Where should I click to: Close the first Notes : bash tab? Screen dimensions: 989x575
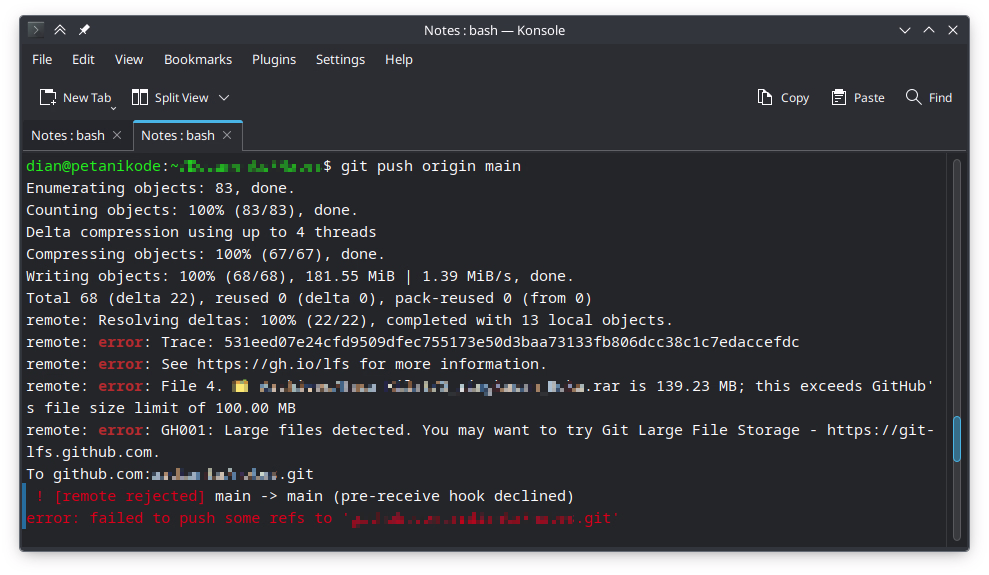[117, 136]
